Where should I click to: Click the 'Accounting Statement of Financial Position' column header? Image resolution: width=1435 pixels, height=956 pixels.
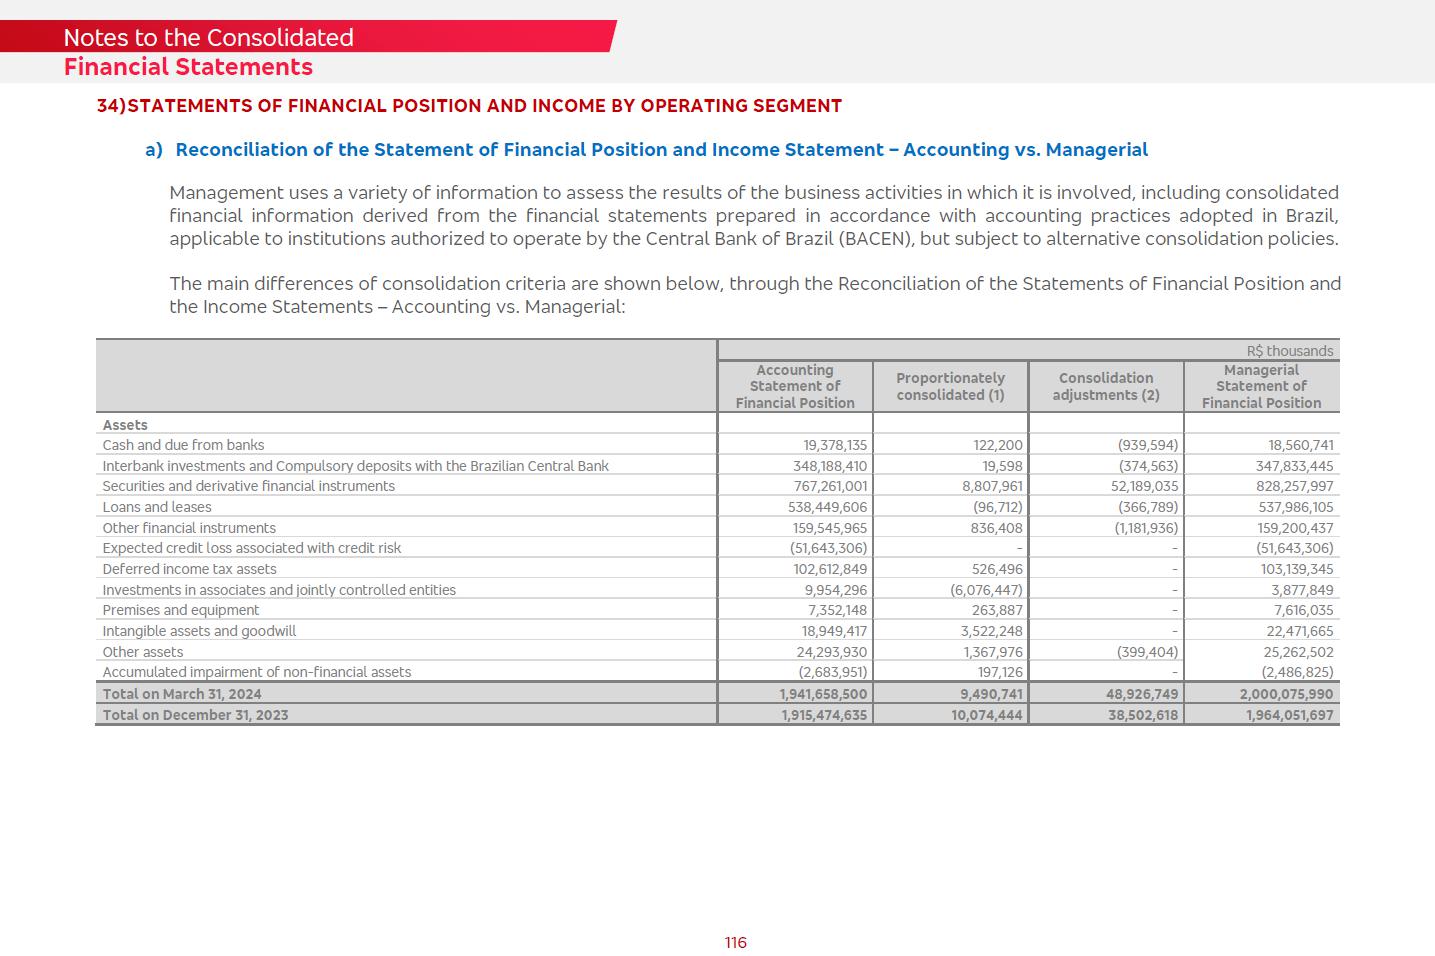point(794,386)
